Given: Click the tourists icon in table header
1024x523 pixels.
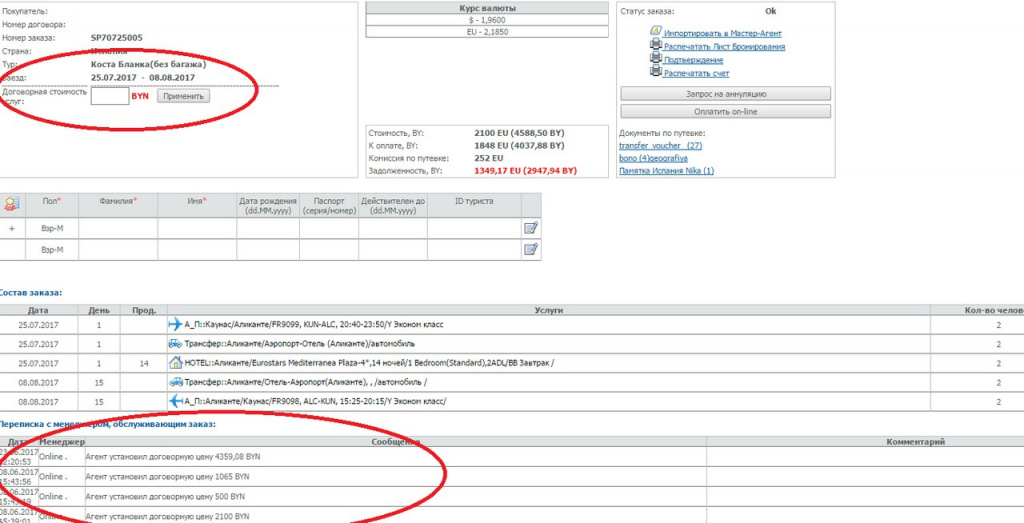Looking at the screenshot, I should coord(12,204).
